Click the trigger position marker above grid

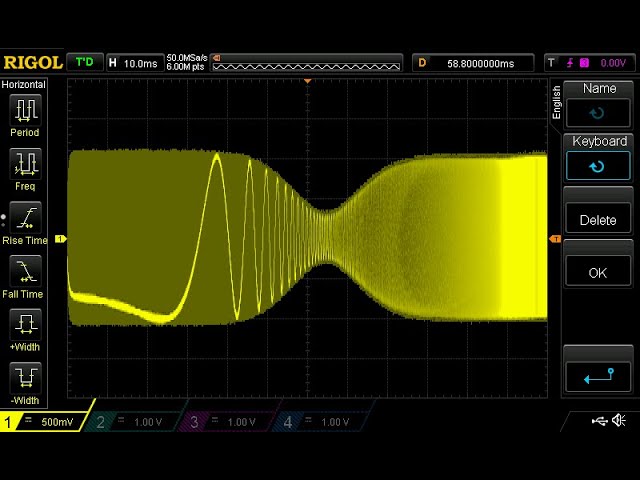coord(308,82)
